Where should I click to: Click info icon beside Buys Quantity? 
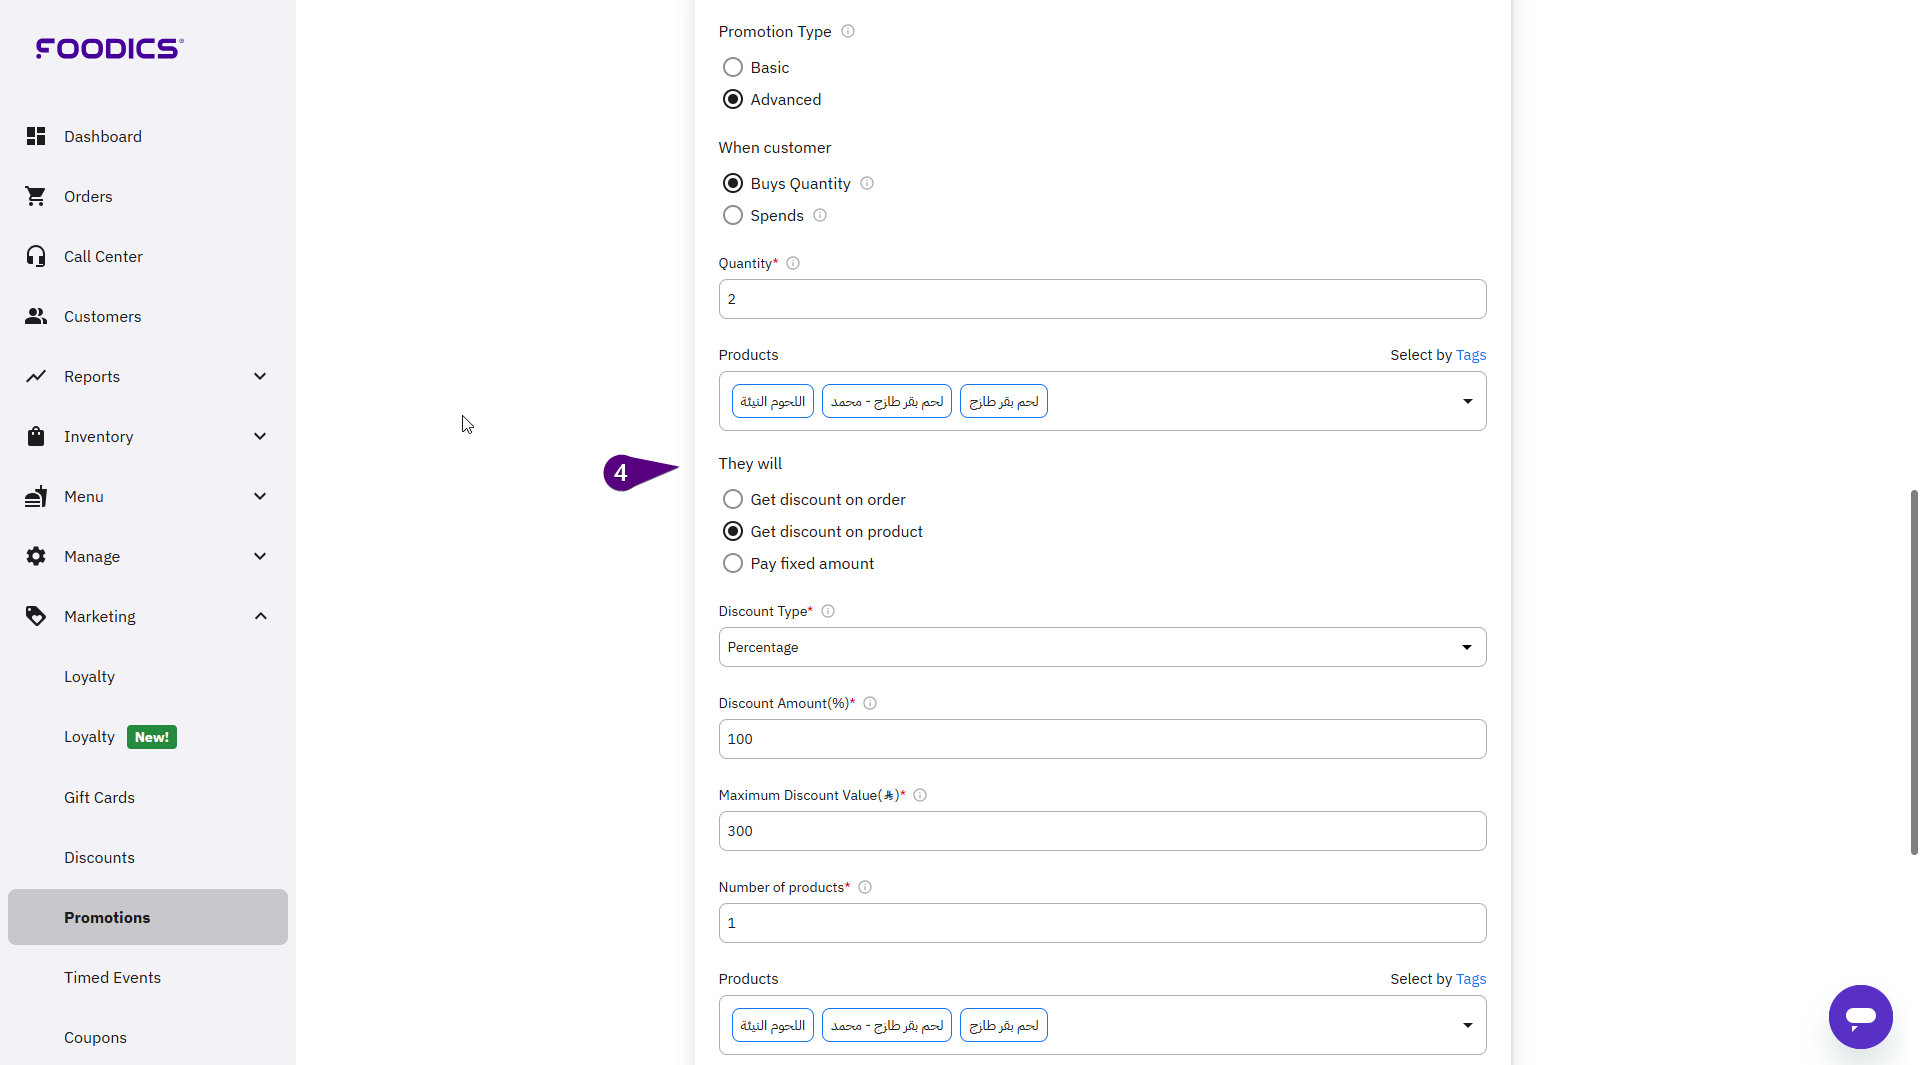(867, 184)
